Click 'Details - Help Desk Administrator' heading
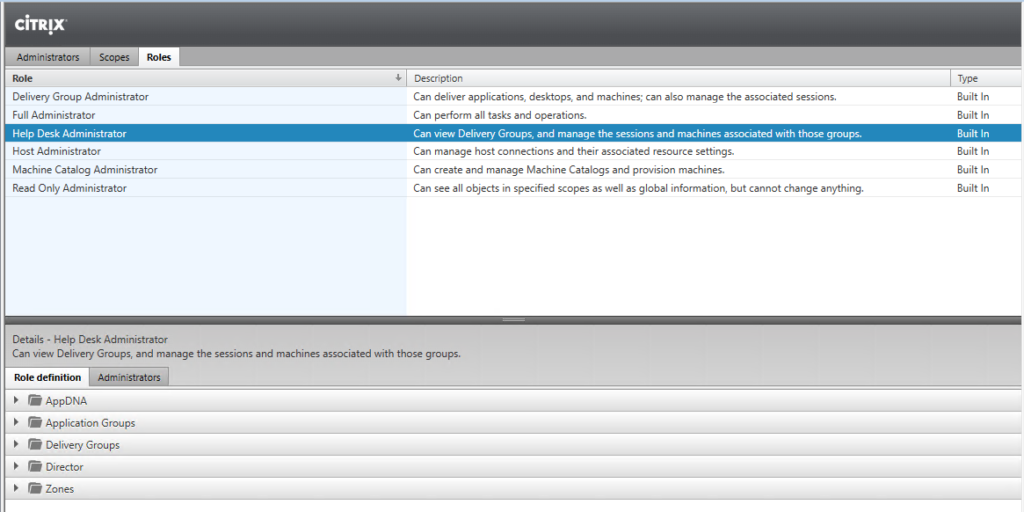The height and width of the screenshot is (512, 1024). (x=90, y=340)
